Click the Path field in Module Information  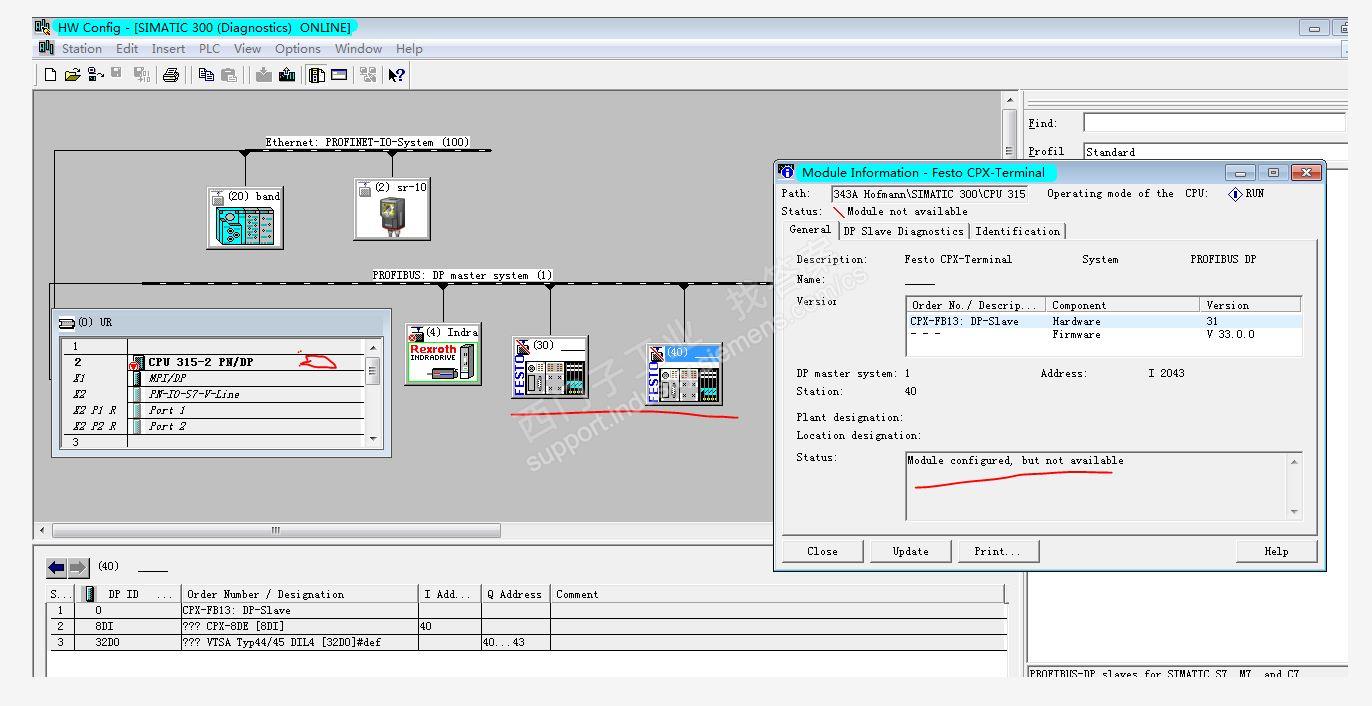pyautogui.click(x=929, y=194)
